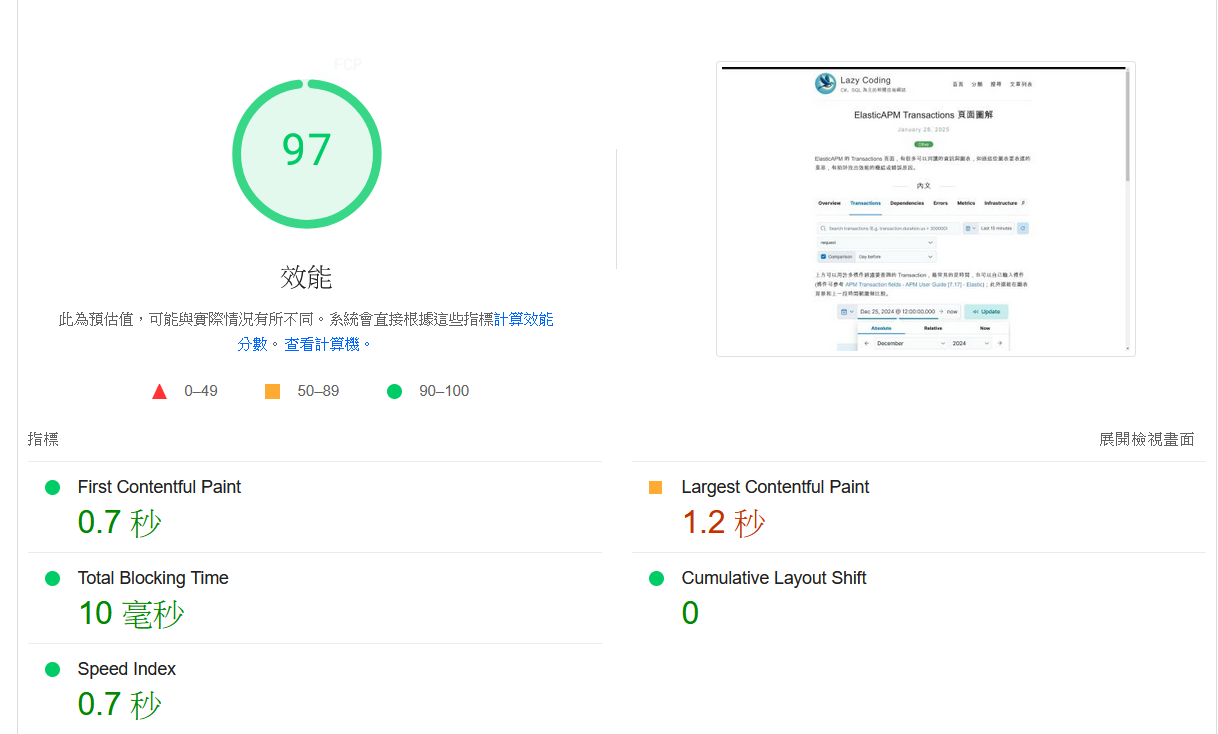The image size is (1218, 734).
Task: Click the green dot beside First Contentful Paint
Action: pos(53,487)
